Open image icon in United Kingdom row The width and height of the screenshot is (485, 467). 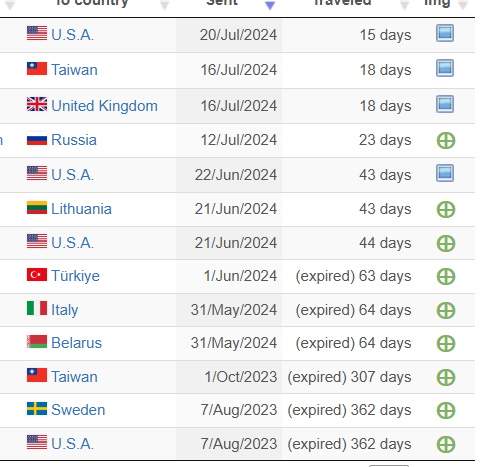tap(445, 104)
